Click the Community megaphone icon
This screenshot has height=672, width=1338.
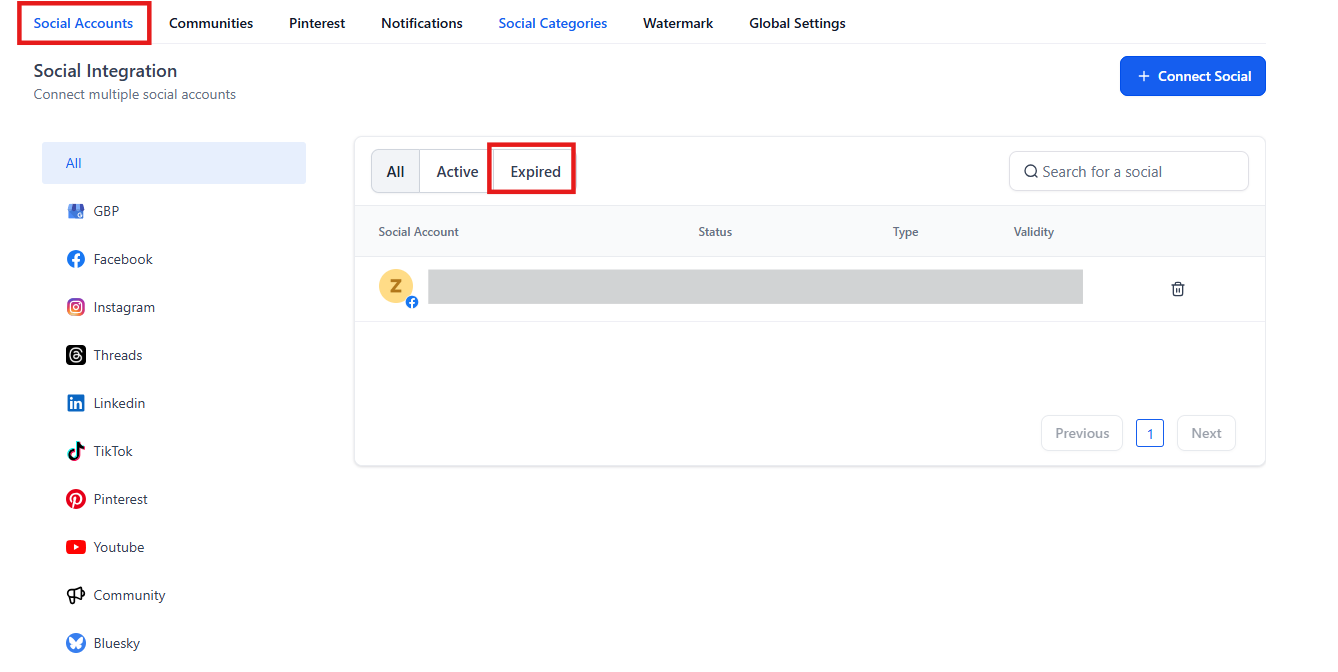tap(76, 595)
